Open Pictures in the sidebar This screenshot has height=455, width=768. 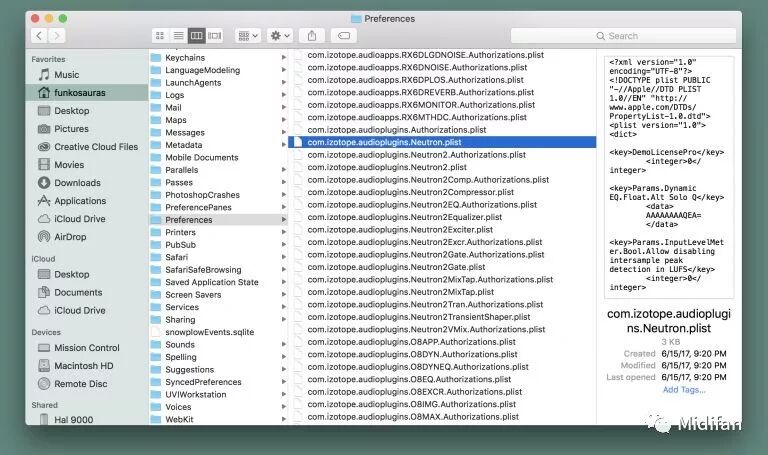pos(87,129)
